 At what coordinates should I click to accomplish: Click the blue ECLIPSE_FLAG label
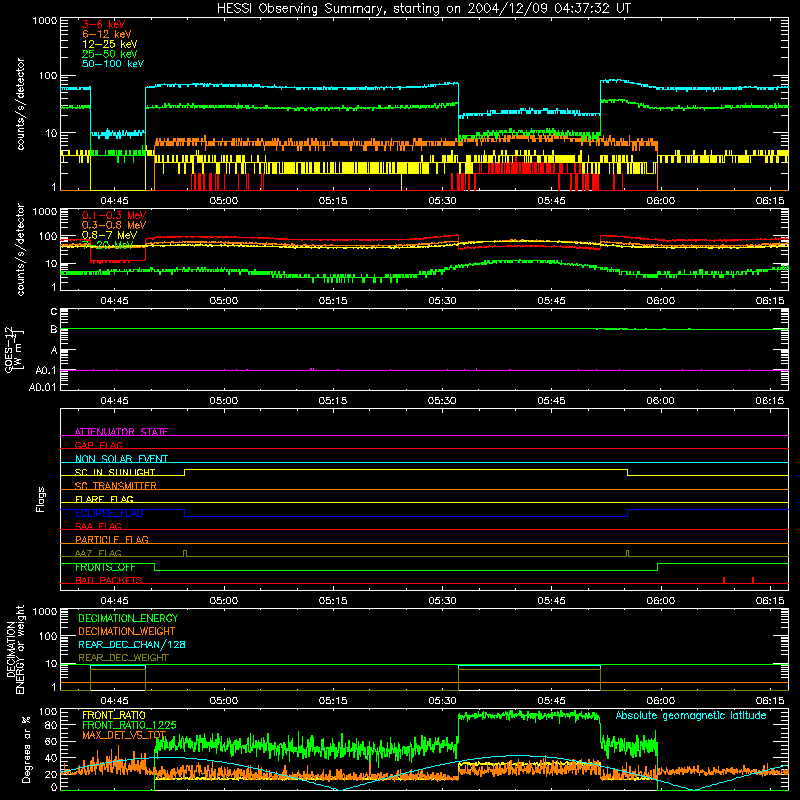tap(109, 513)
